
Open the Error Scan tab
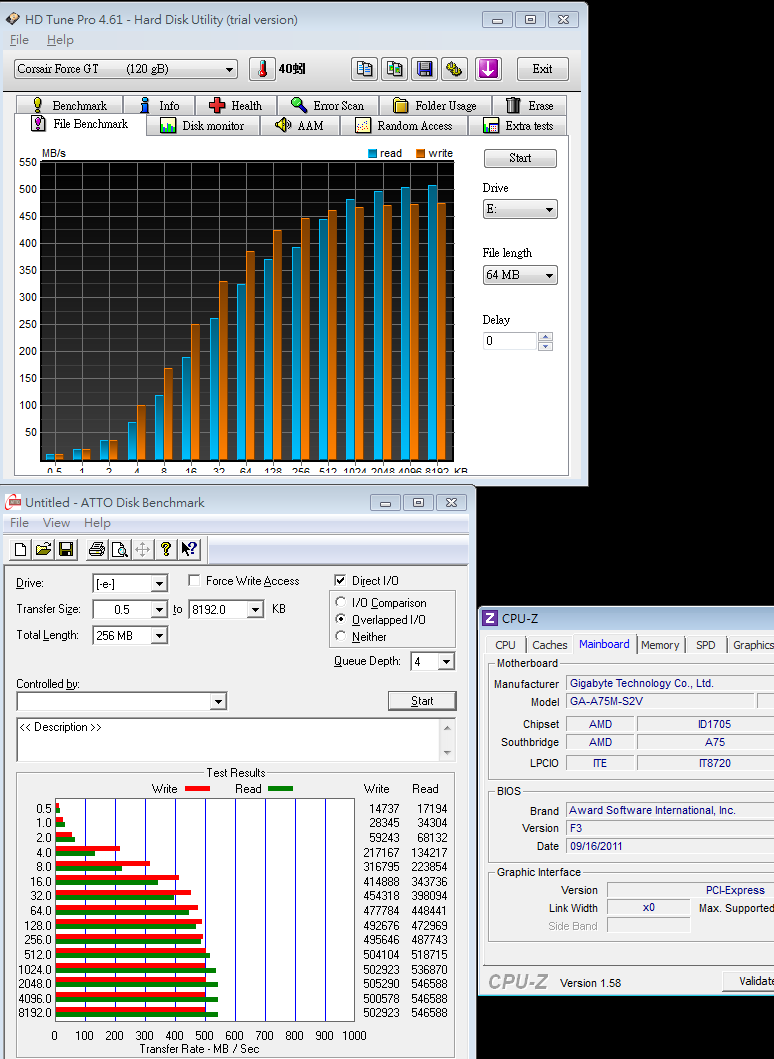(x=328, y=105)
